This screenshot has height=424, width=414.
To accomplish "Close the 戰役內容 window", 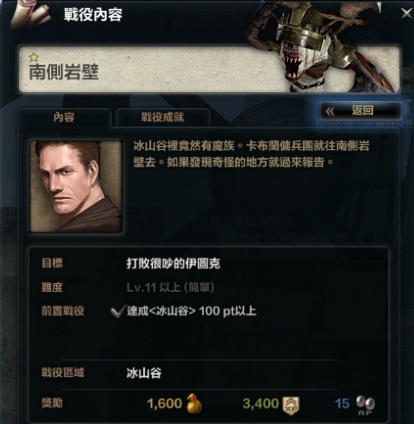I will pyautogui.click(x=407, y=13).
